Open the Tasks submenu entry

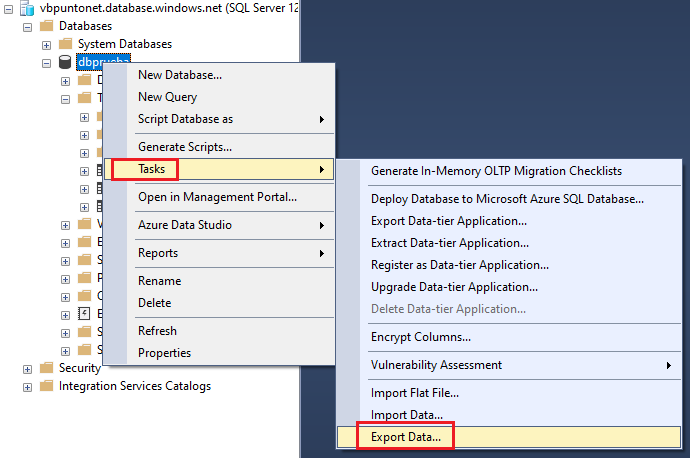pyautogui.click(x=219, y=169)
